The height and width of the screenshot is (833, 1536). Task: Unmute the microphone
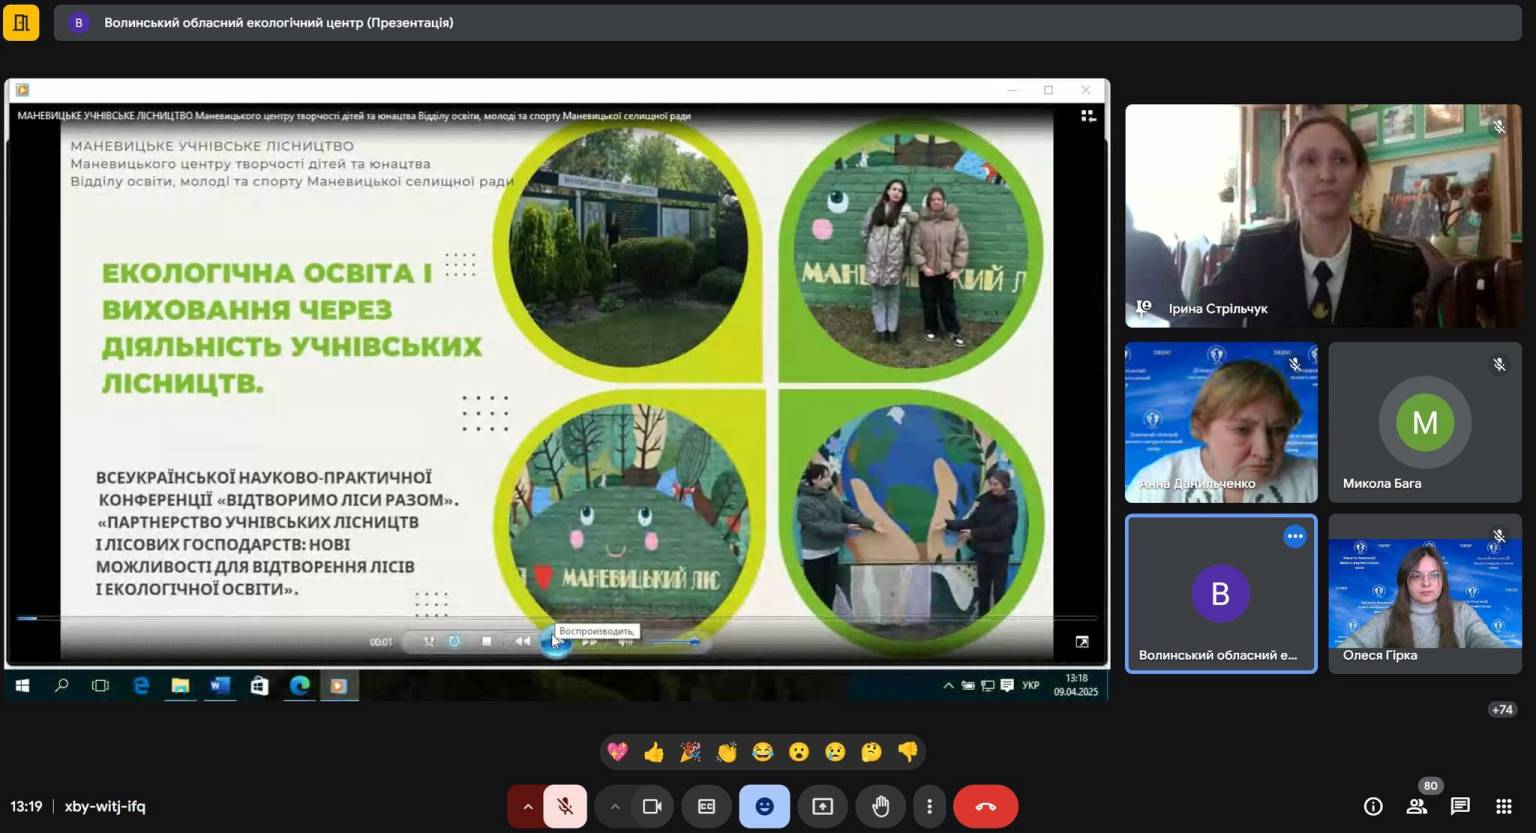point(565,807)
